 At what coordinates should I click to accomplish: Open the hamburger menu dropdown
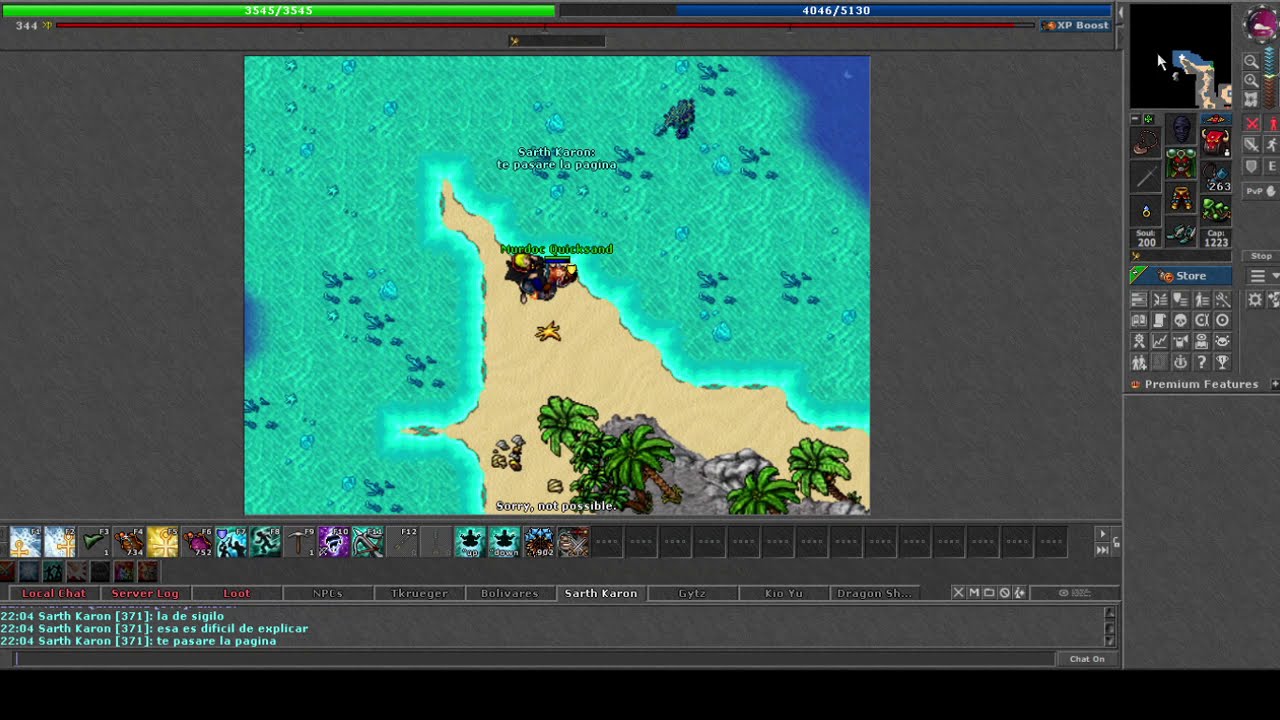1263,275
